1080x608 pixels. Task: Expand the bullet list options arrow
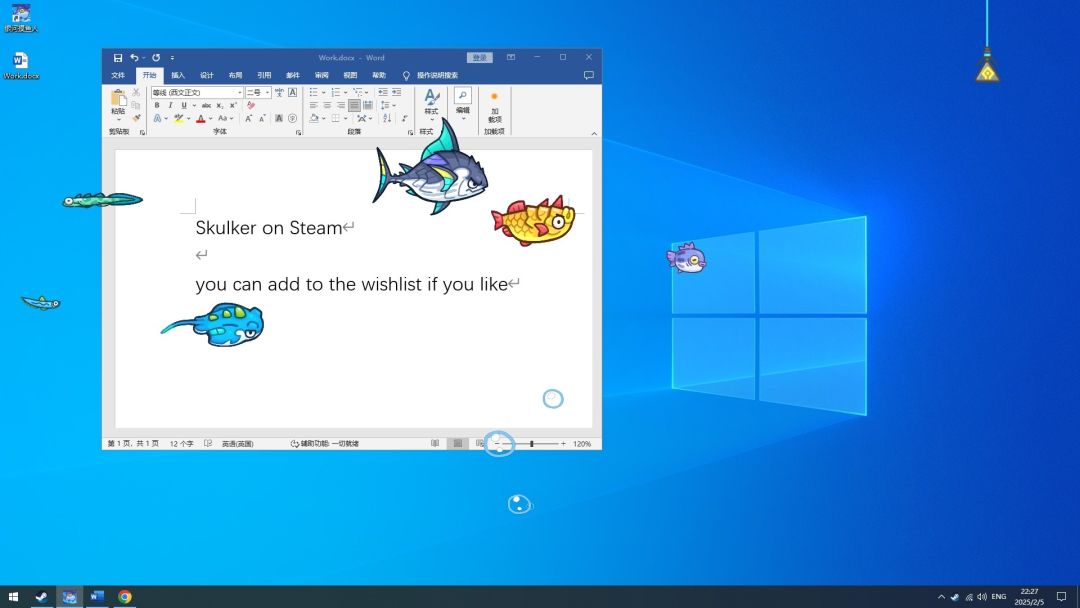point(324,92)
